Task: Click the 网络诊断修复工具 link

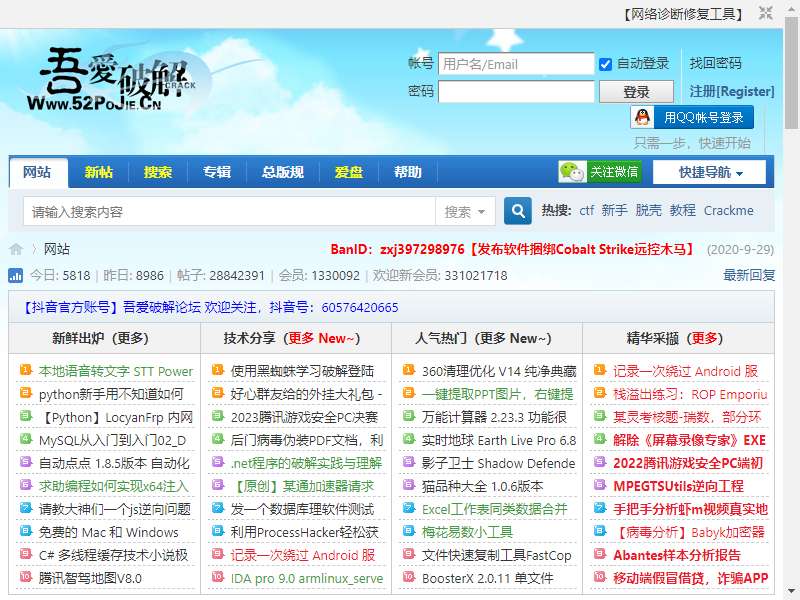Action: [x=683, y=14]
